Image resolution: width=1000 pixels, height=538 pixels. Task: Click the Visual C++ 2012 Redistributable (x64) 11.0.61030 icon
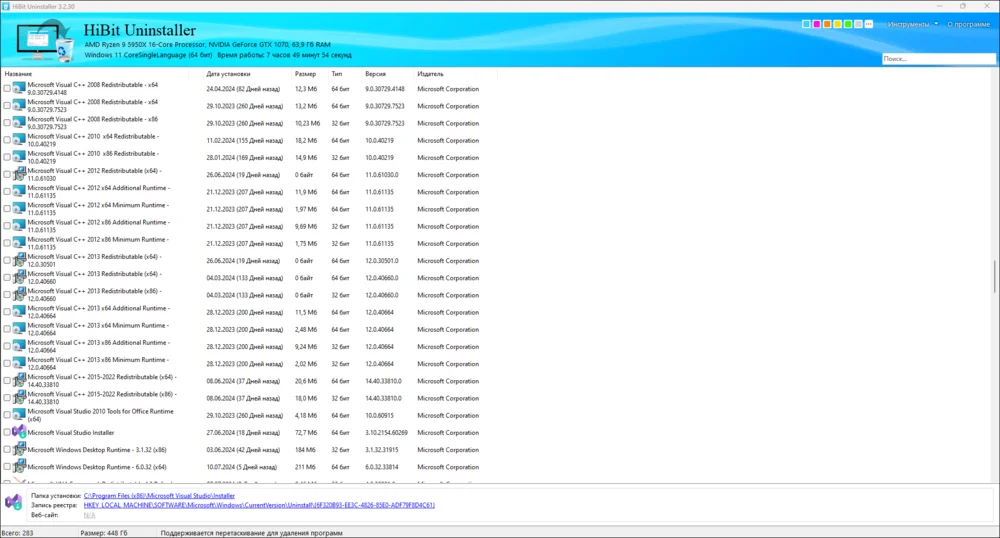click(19, 174)
